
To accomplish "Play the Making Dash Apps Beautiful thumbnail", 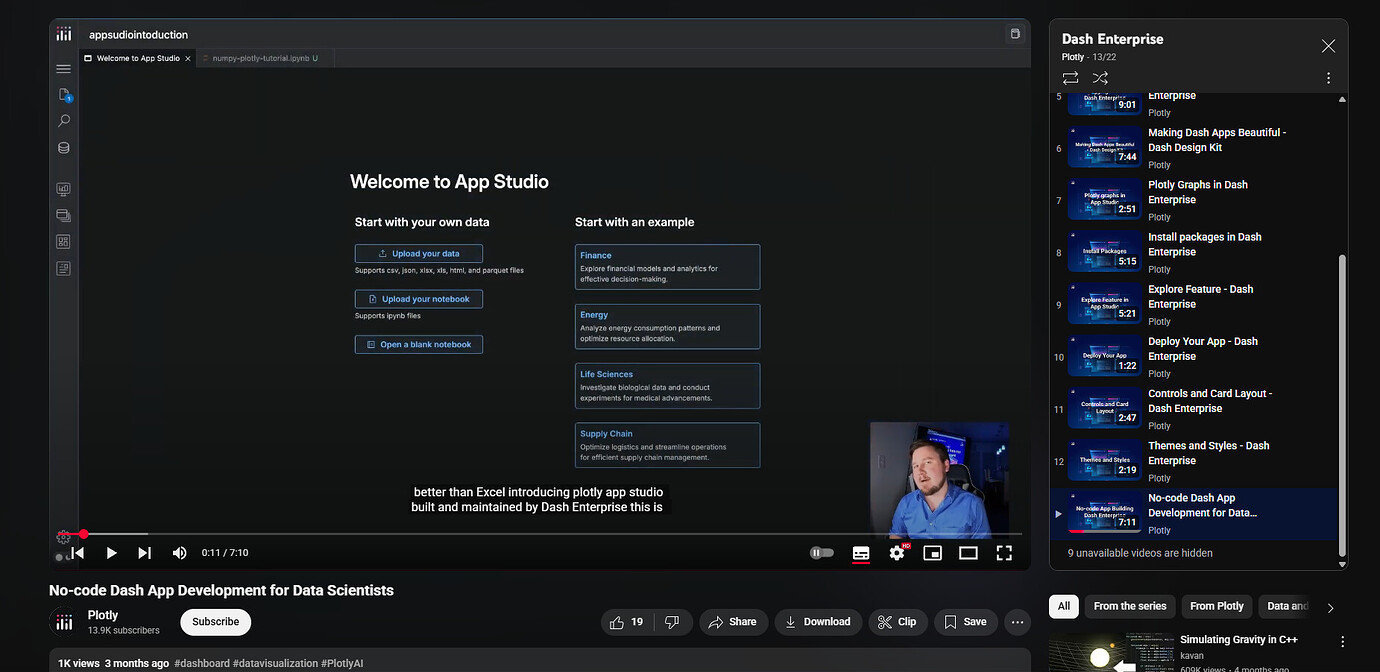I will click(1104, 147).
